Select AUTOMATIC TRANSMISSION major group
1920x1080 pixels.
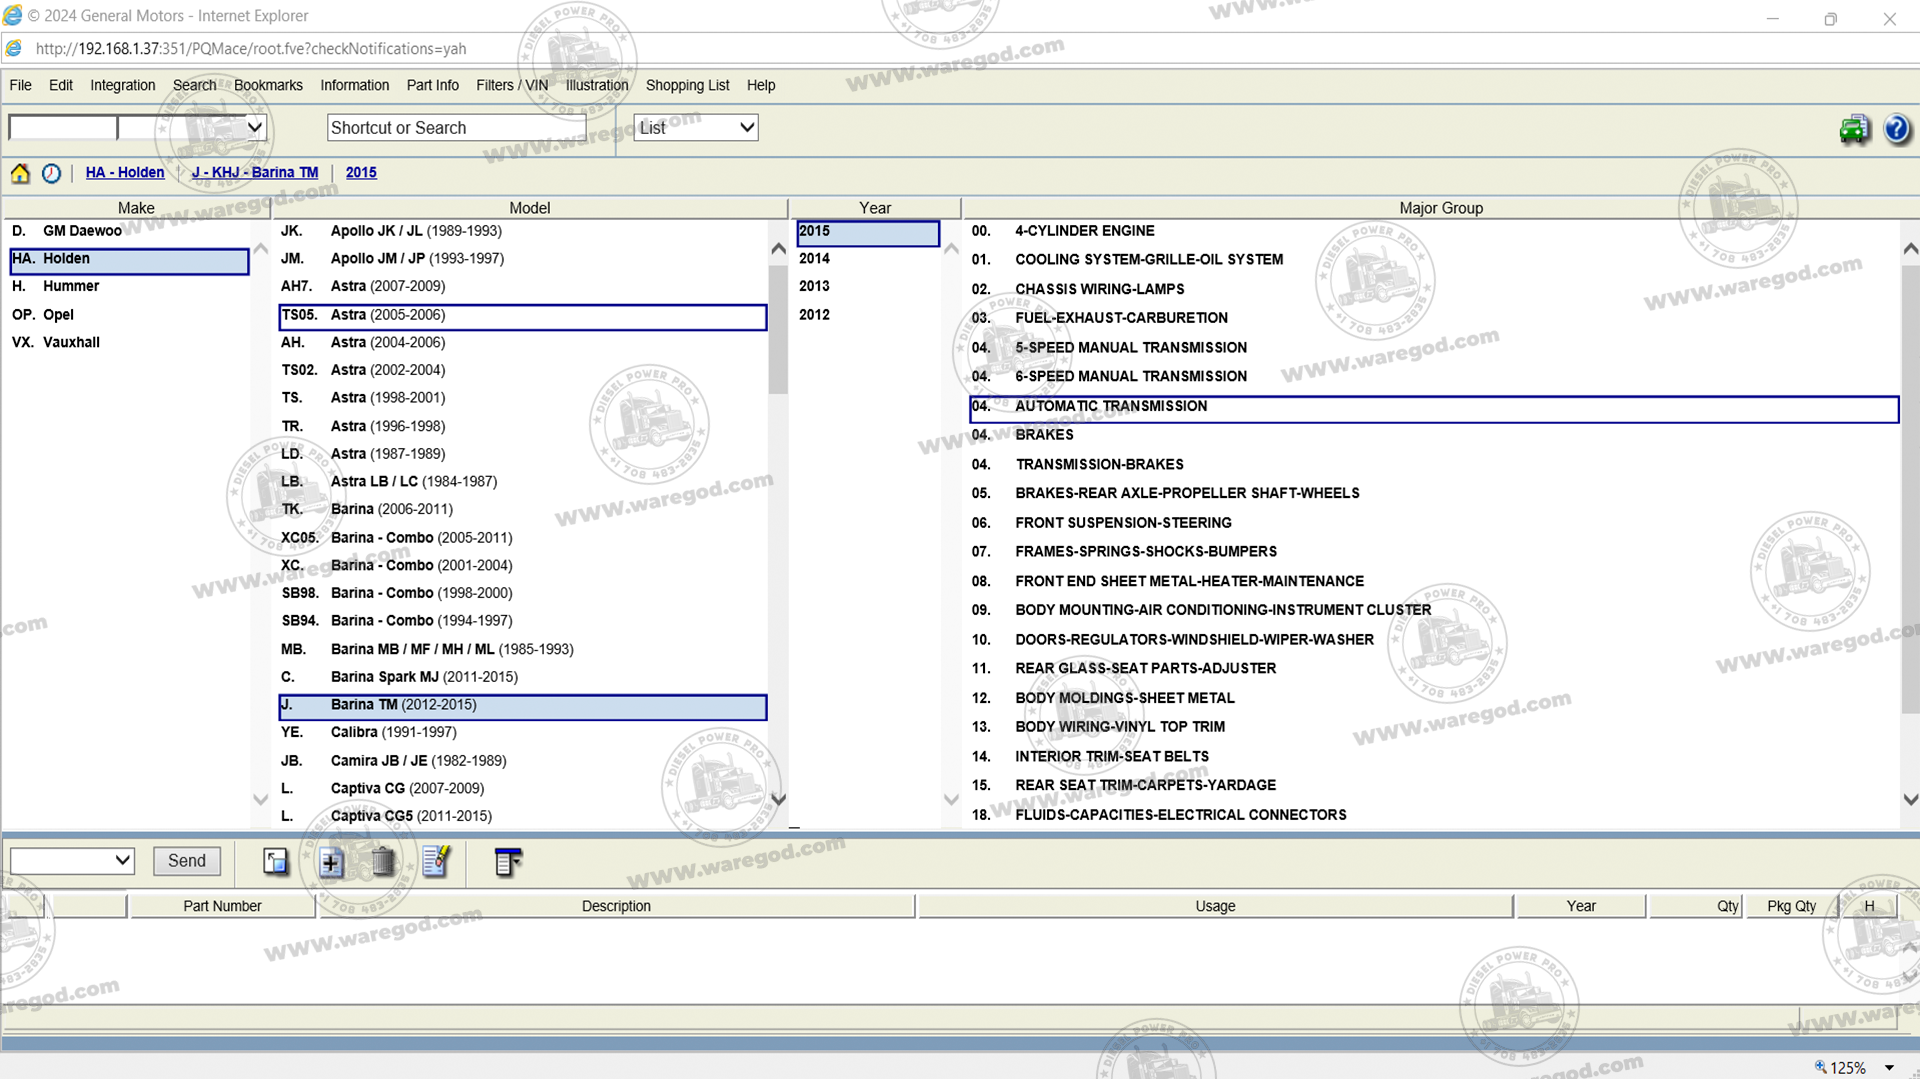pos(1110,406)
